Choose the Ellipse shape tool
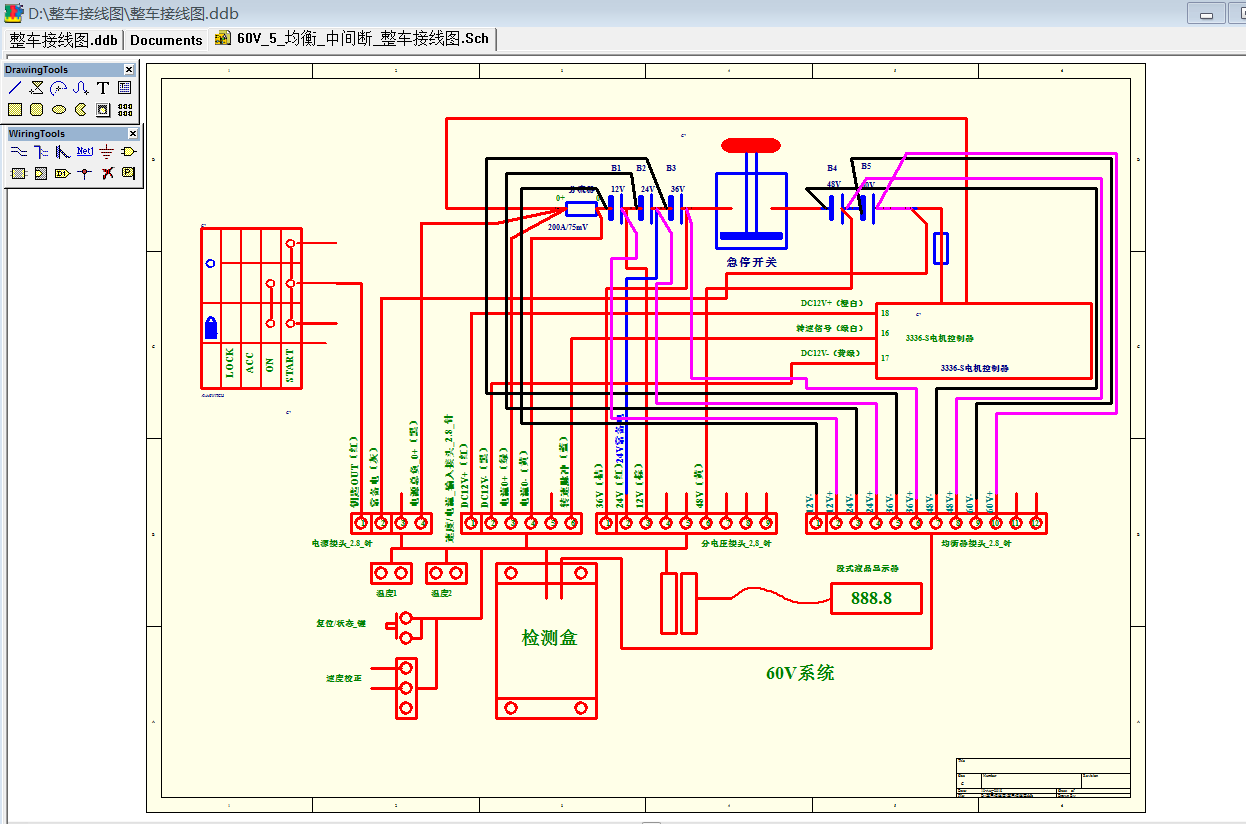 pyautogui.click(x=59, y=110)
